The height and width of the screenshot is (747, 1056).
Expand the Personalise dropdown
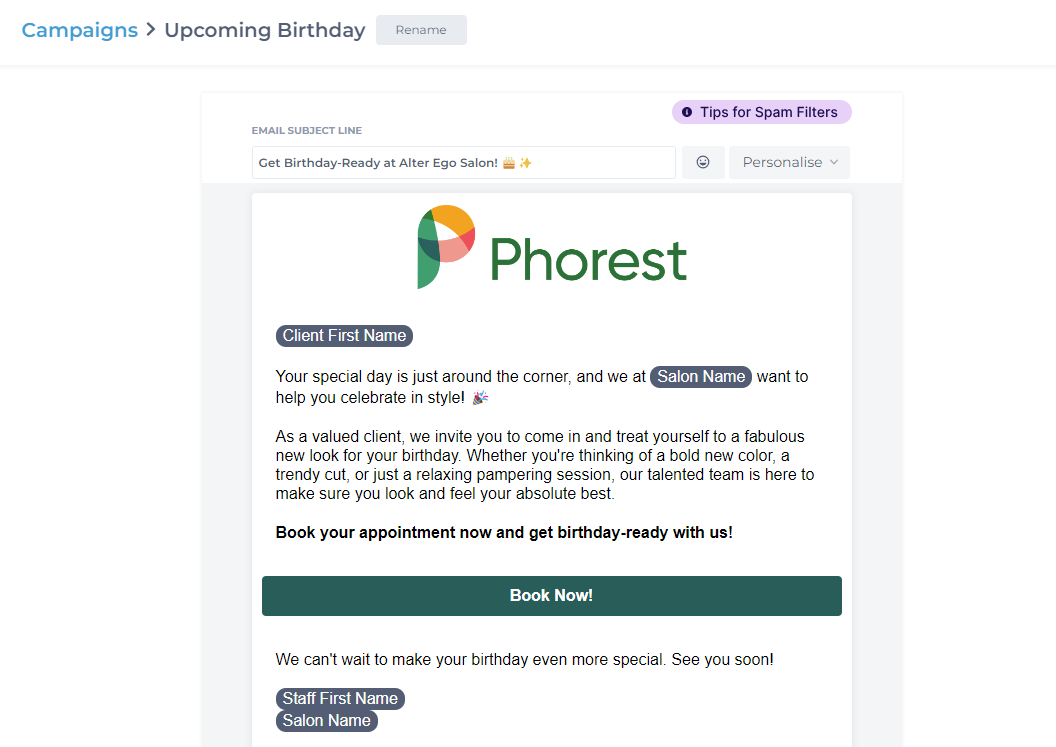(789, 162)
